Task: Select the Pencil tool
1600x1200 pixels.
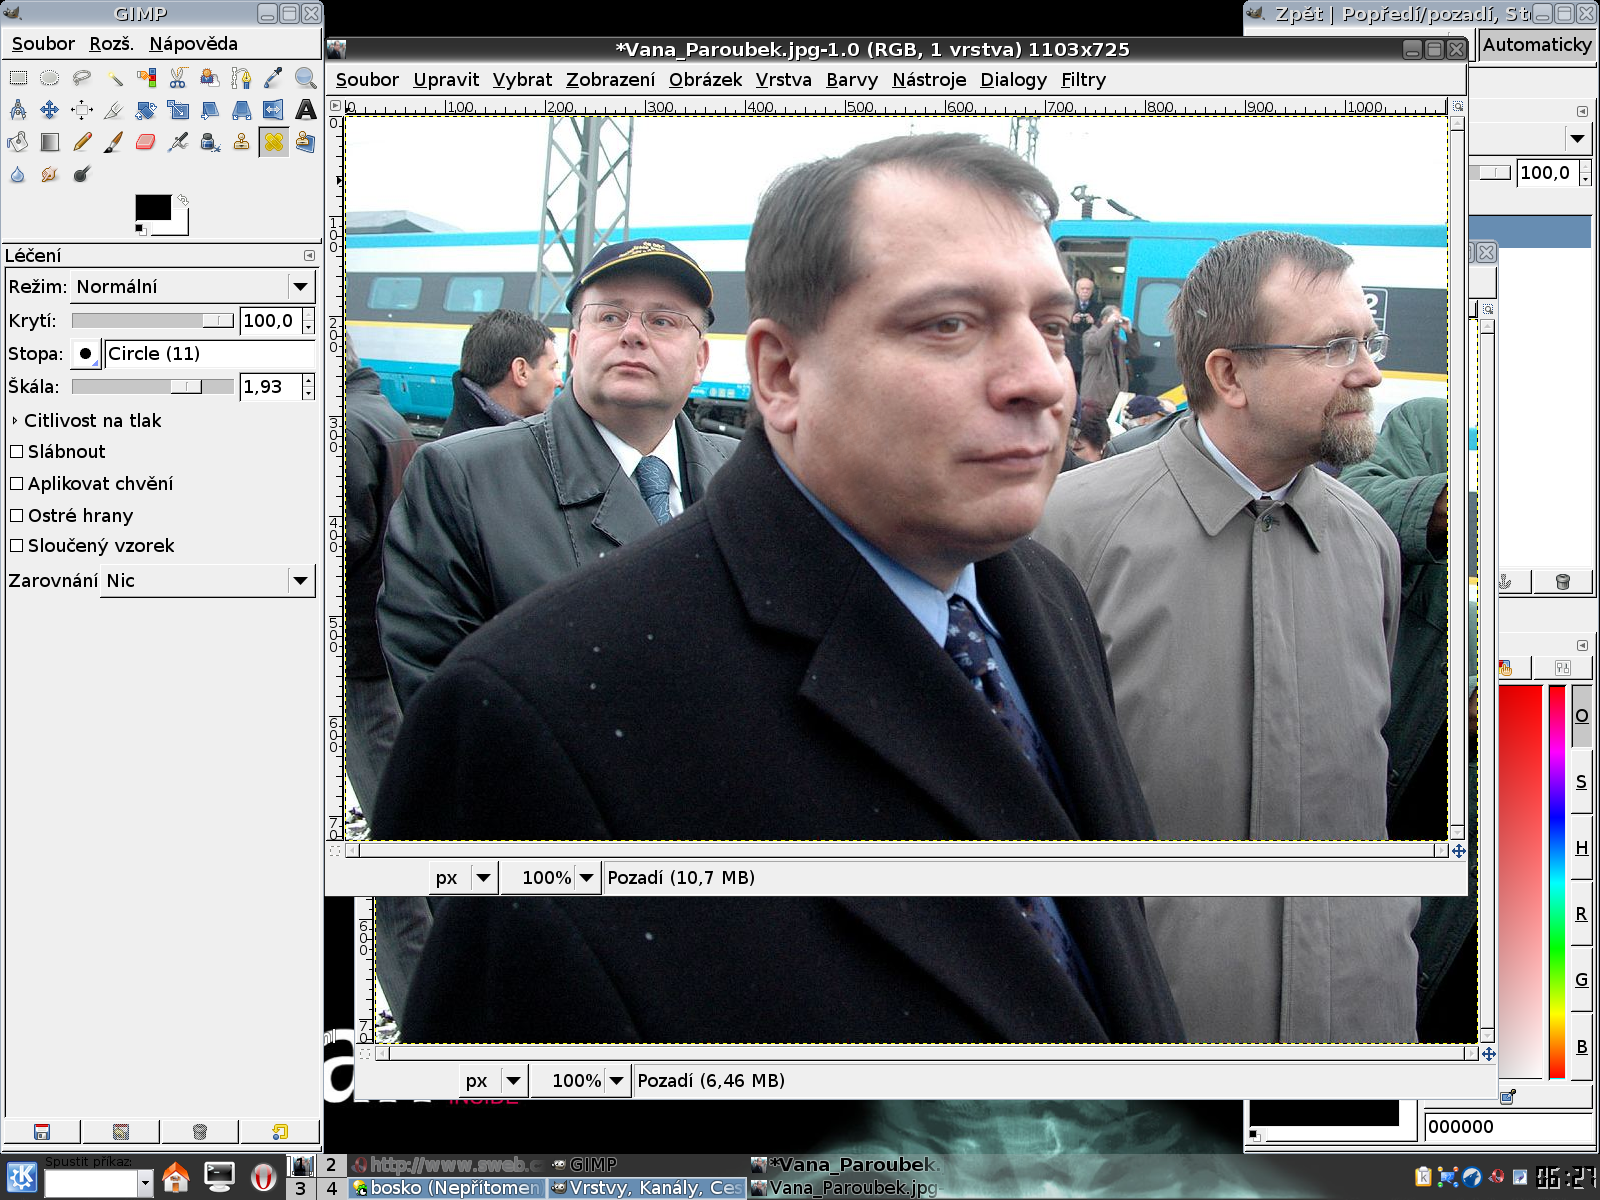Action: [x=82, y=142]
